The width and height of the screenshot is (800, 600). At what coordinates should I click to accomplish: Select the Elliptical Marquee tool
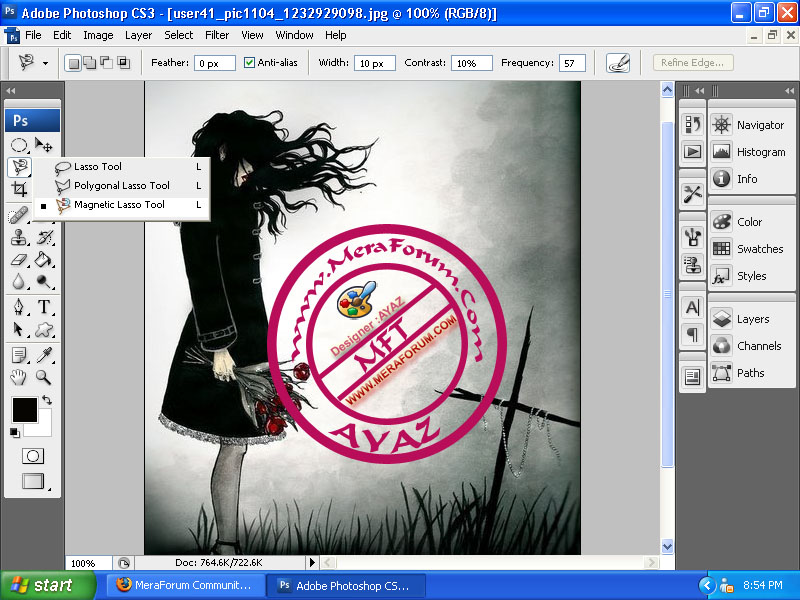tap(19, 145)
